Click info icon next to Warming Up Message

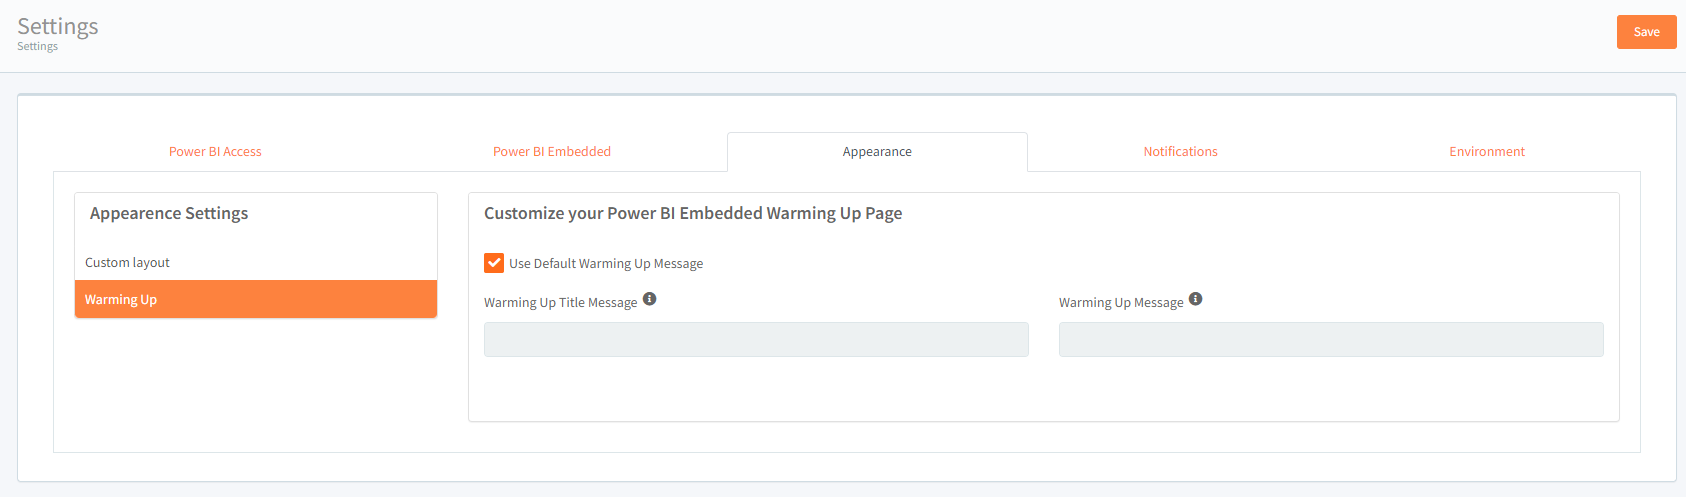tap(1195, 299)
